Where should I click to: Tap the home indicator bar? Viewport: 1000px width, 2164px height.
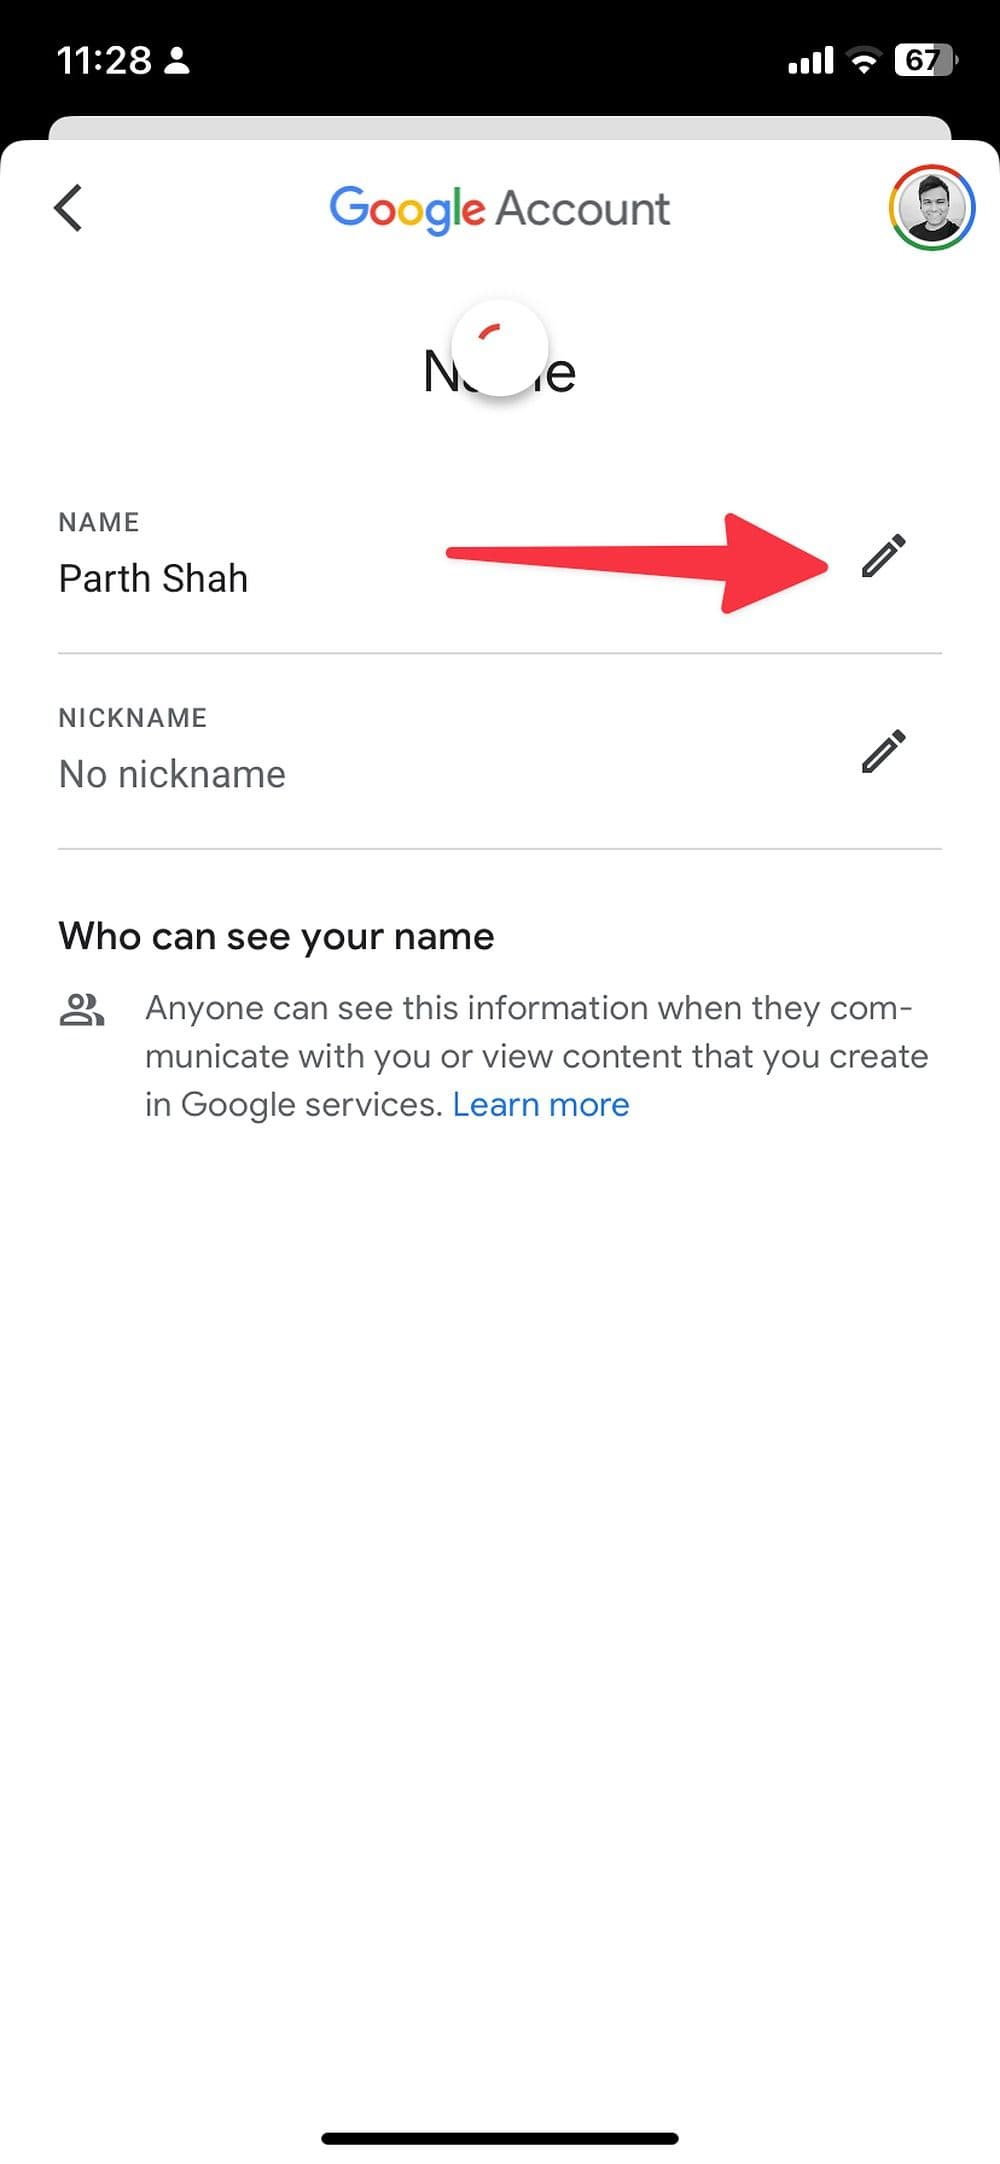[500, 2138]
